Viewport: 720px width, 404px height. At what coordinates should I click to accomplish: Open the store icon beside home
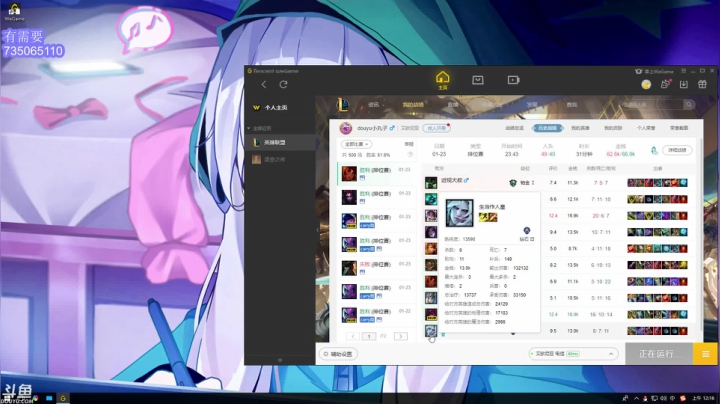point(478,80)
